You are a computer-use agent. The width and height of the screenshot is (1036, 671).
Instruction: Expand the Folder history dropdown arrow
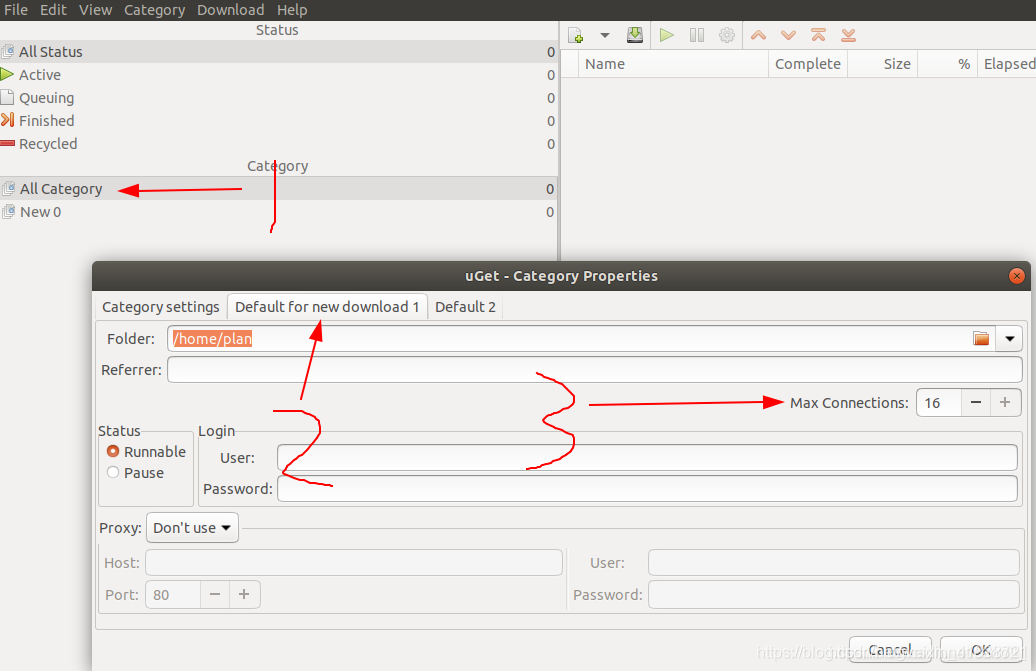1010,339
